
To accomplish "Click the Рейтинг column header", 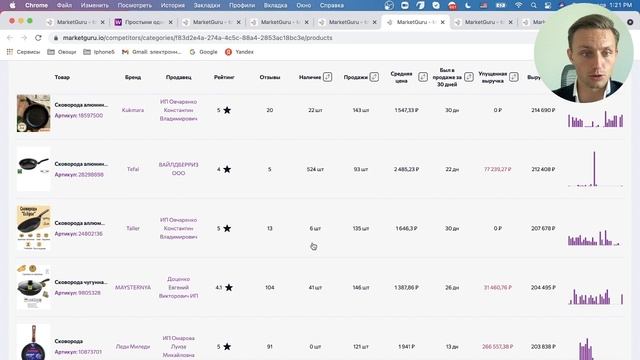I will pos(224,77).
